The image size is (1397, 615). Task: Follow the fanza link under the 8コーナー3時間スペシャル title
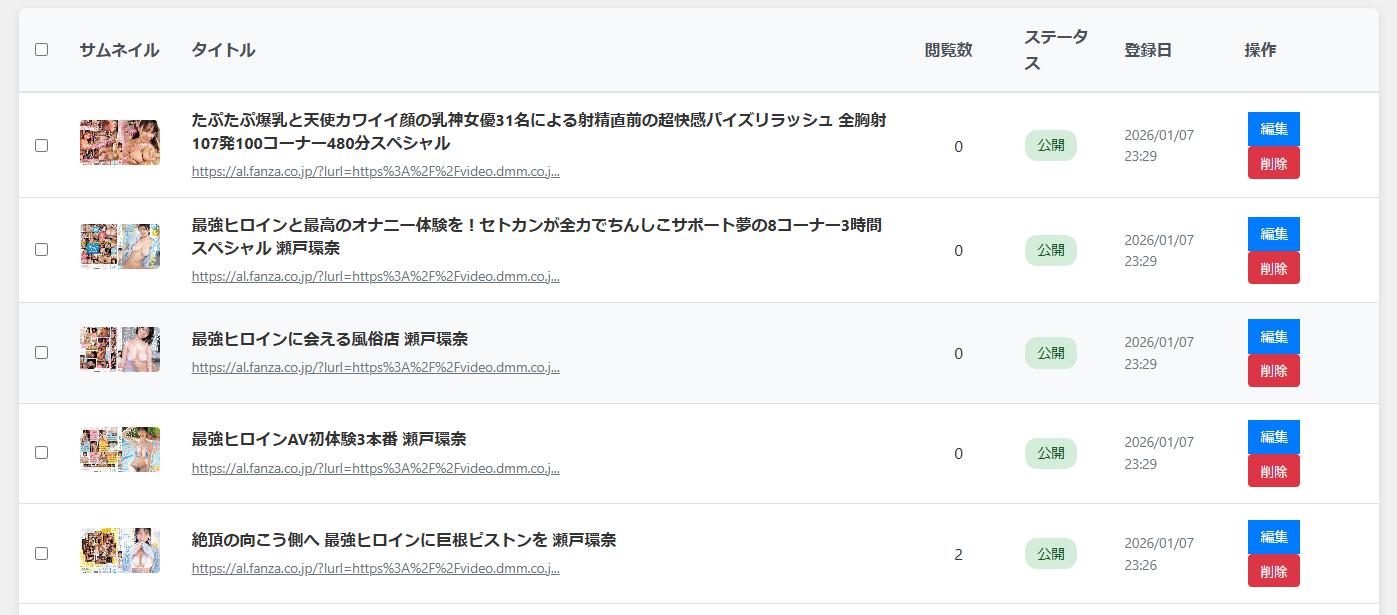pyautogui.click(x=375, y=276)
